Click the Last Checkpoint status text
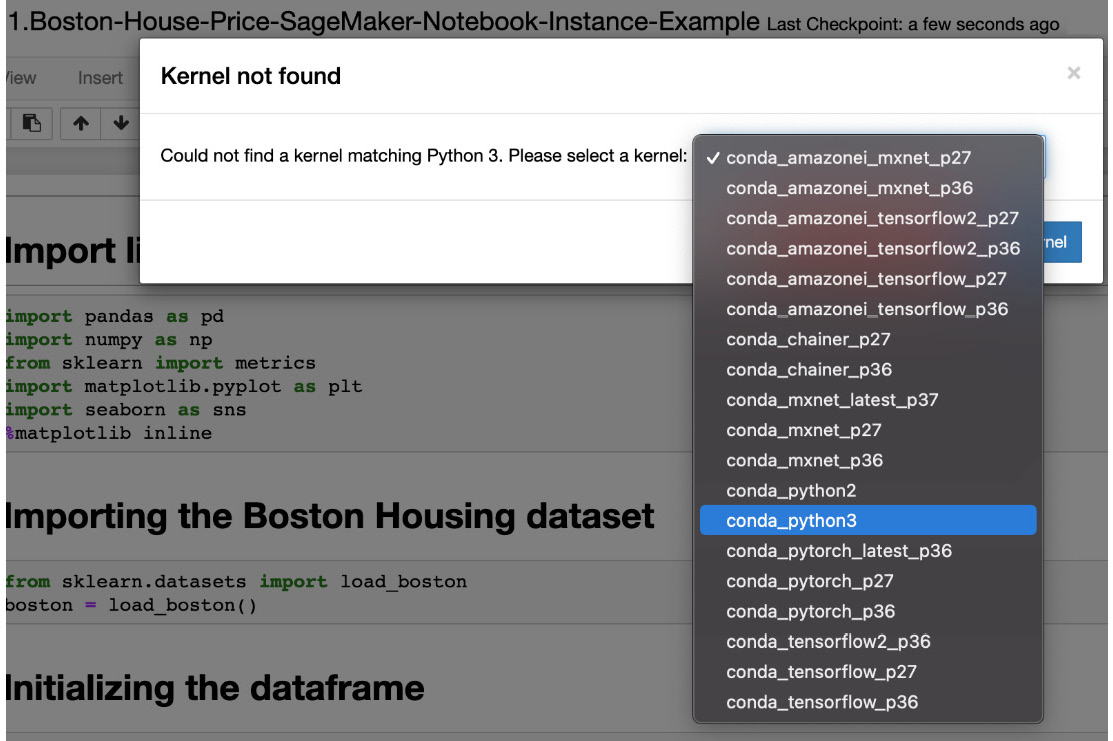The image size is (1113, 741). pos(913,24)
